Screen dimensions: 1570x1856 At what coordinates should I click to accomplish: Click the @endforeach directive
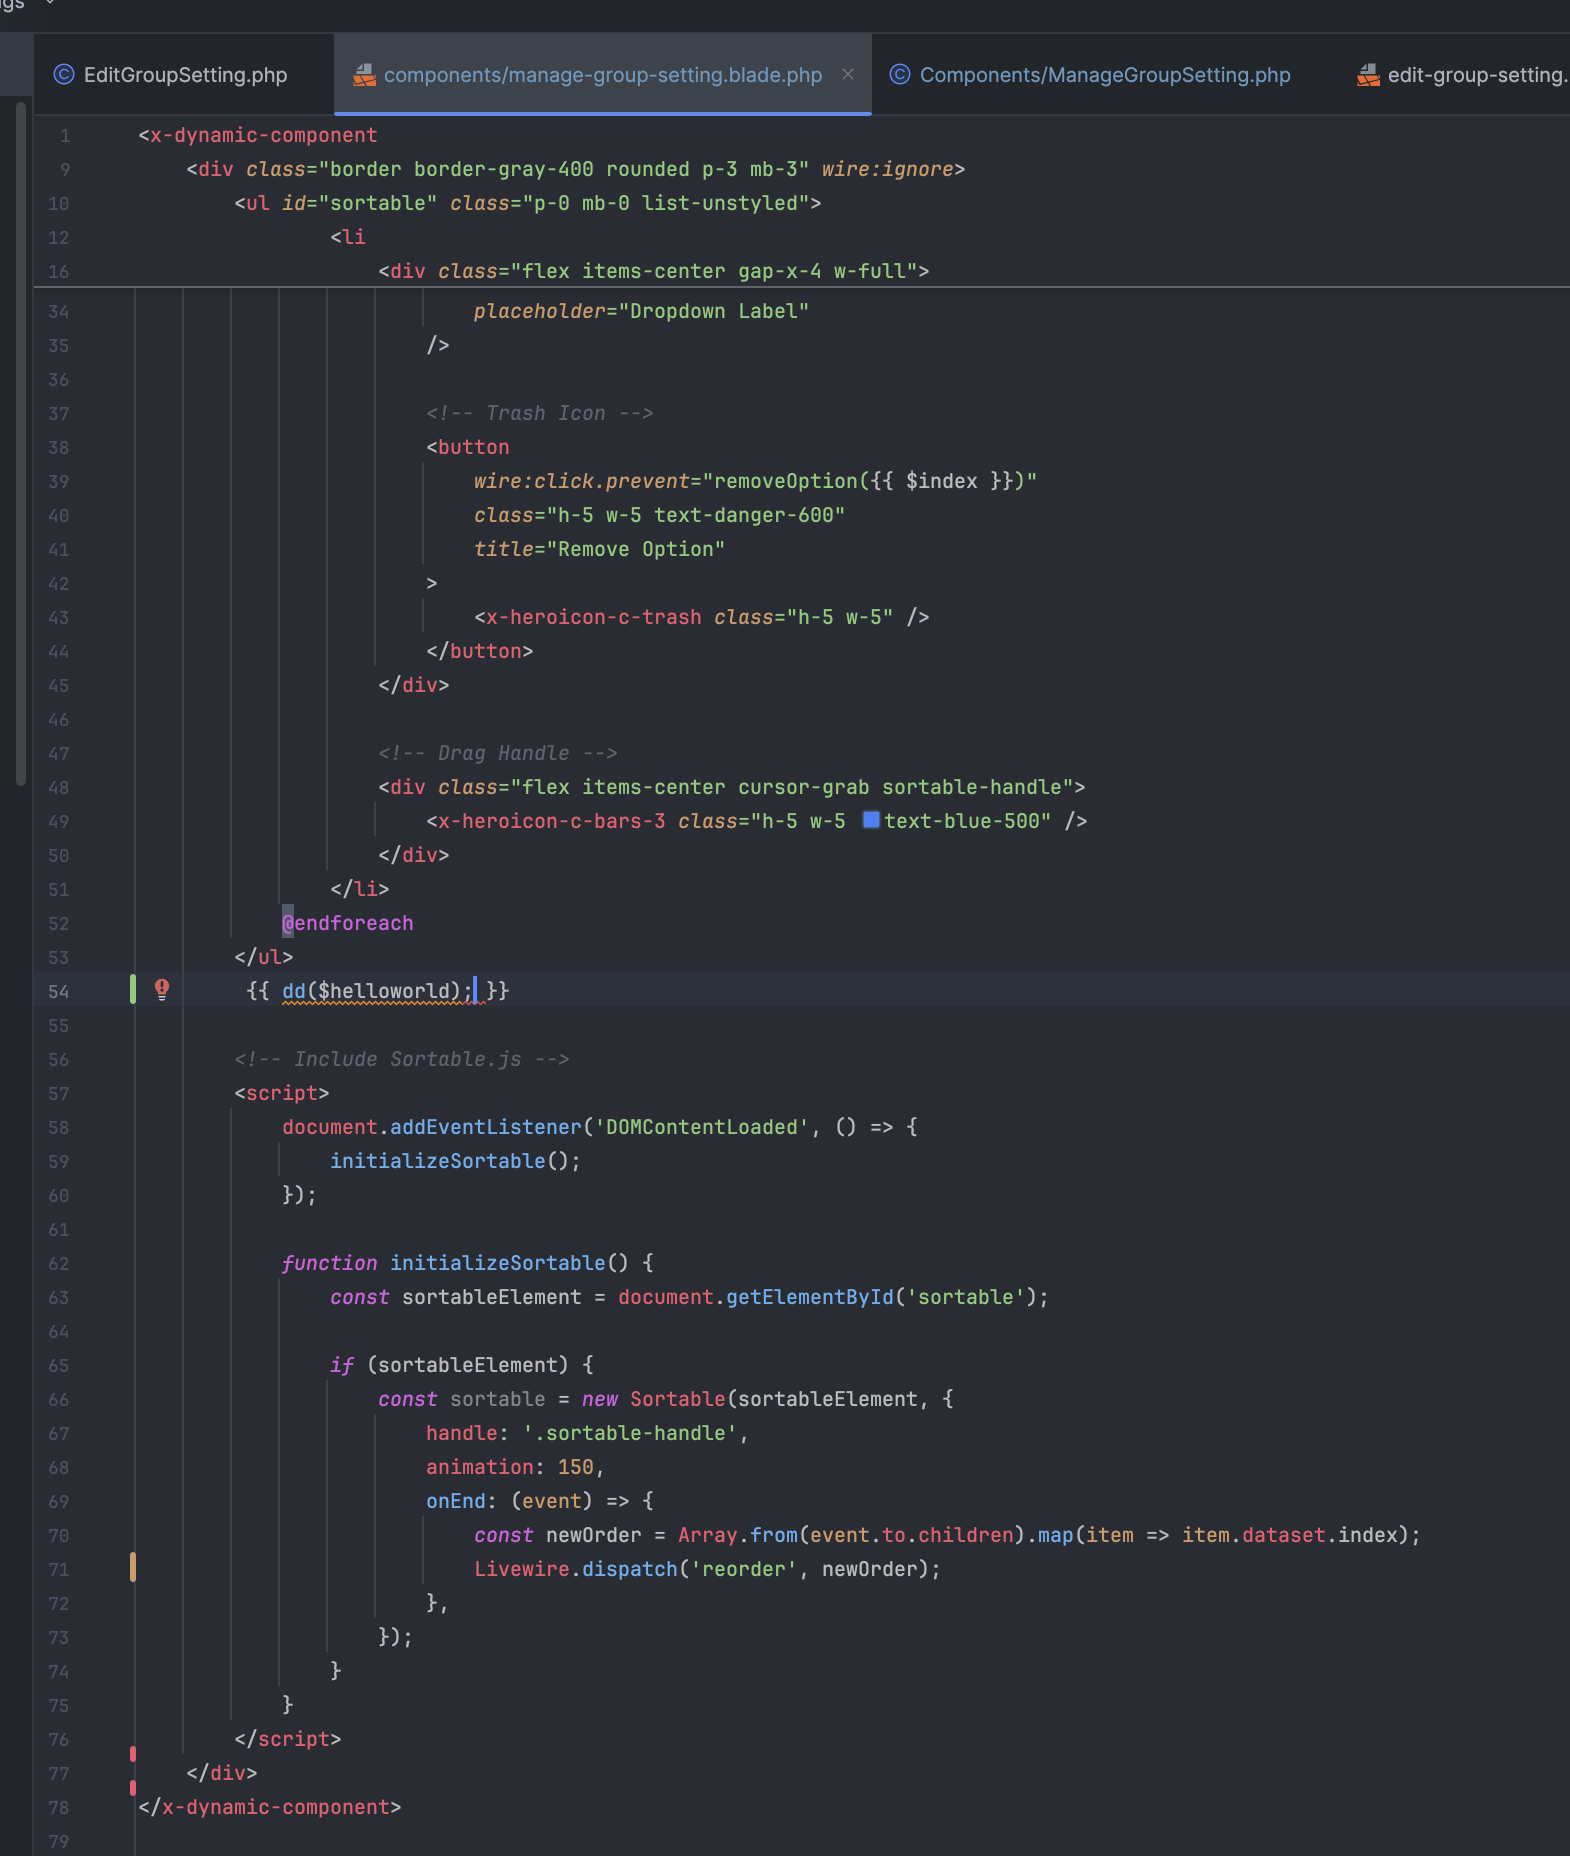coord(348,923)
